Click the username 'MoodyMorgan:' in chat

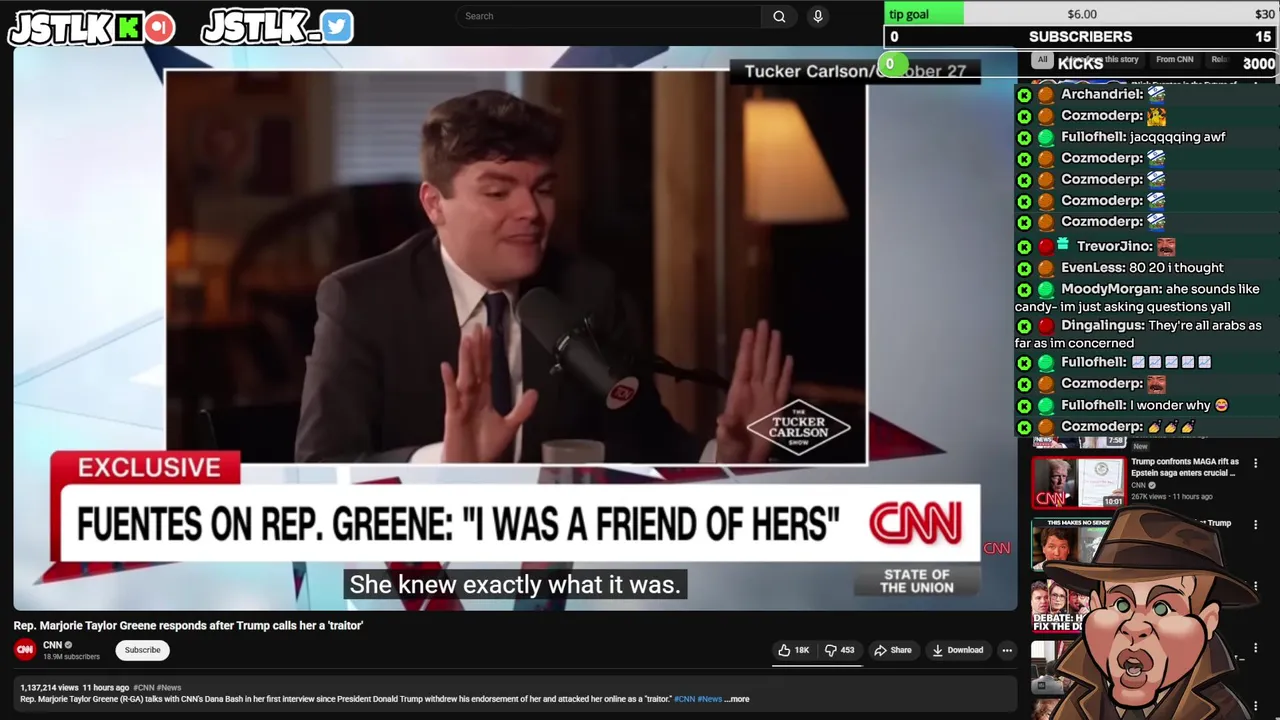click(x=1111, y=289)
